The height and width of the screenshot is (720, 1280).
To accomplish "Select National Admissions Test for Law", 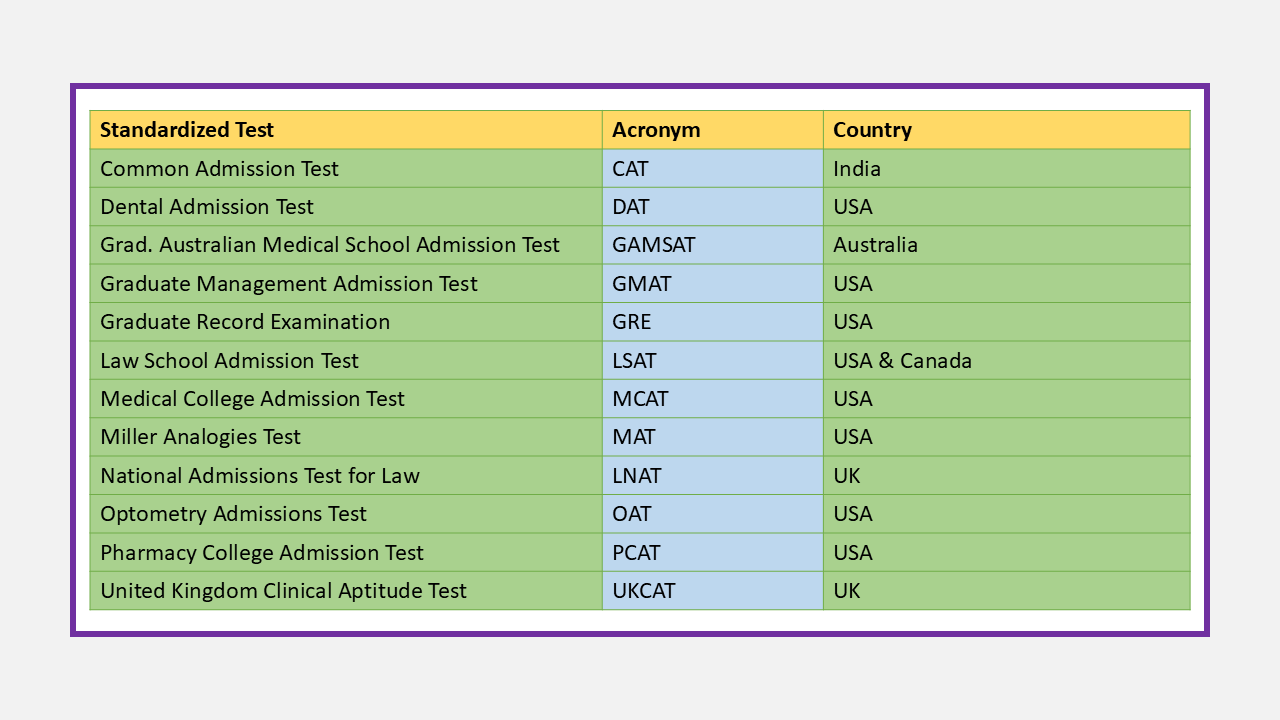I will 346,476.
